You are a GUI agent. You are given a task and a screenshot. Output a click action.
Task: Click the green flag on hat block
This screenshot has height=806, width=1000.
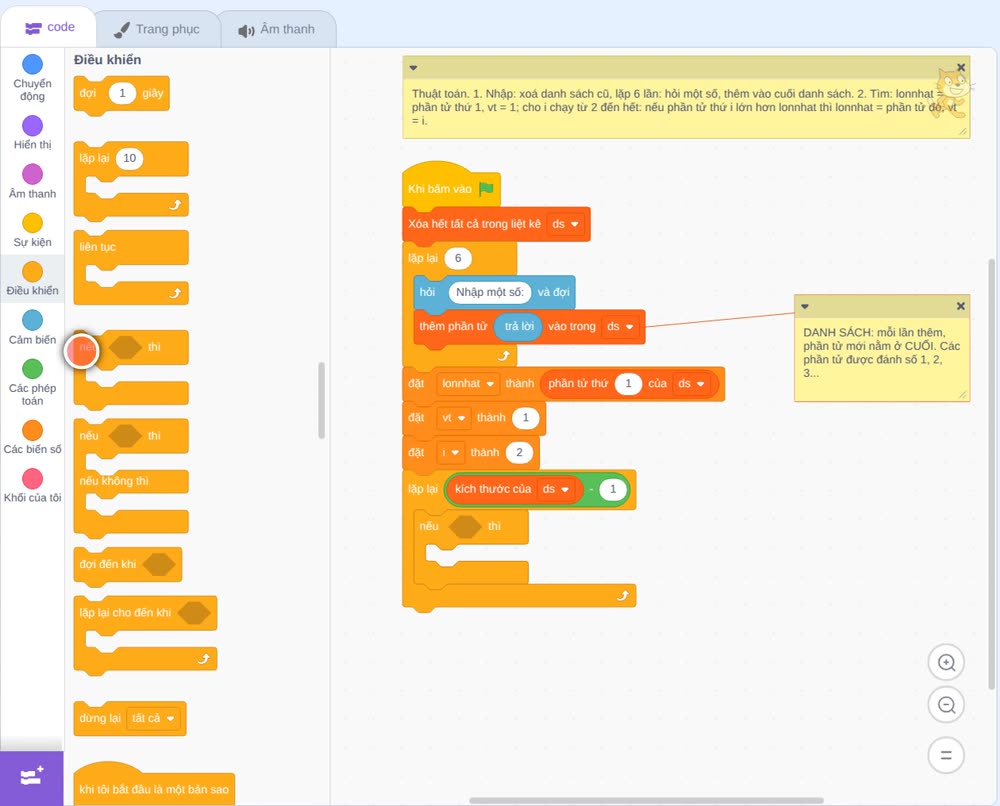pyautogui.click(x=487, y=189)
